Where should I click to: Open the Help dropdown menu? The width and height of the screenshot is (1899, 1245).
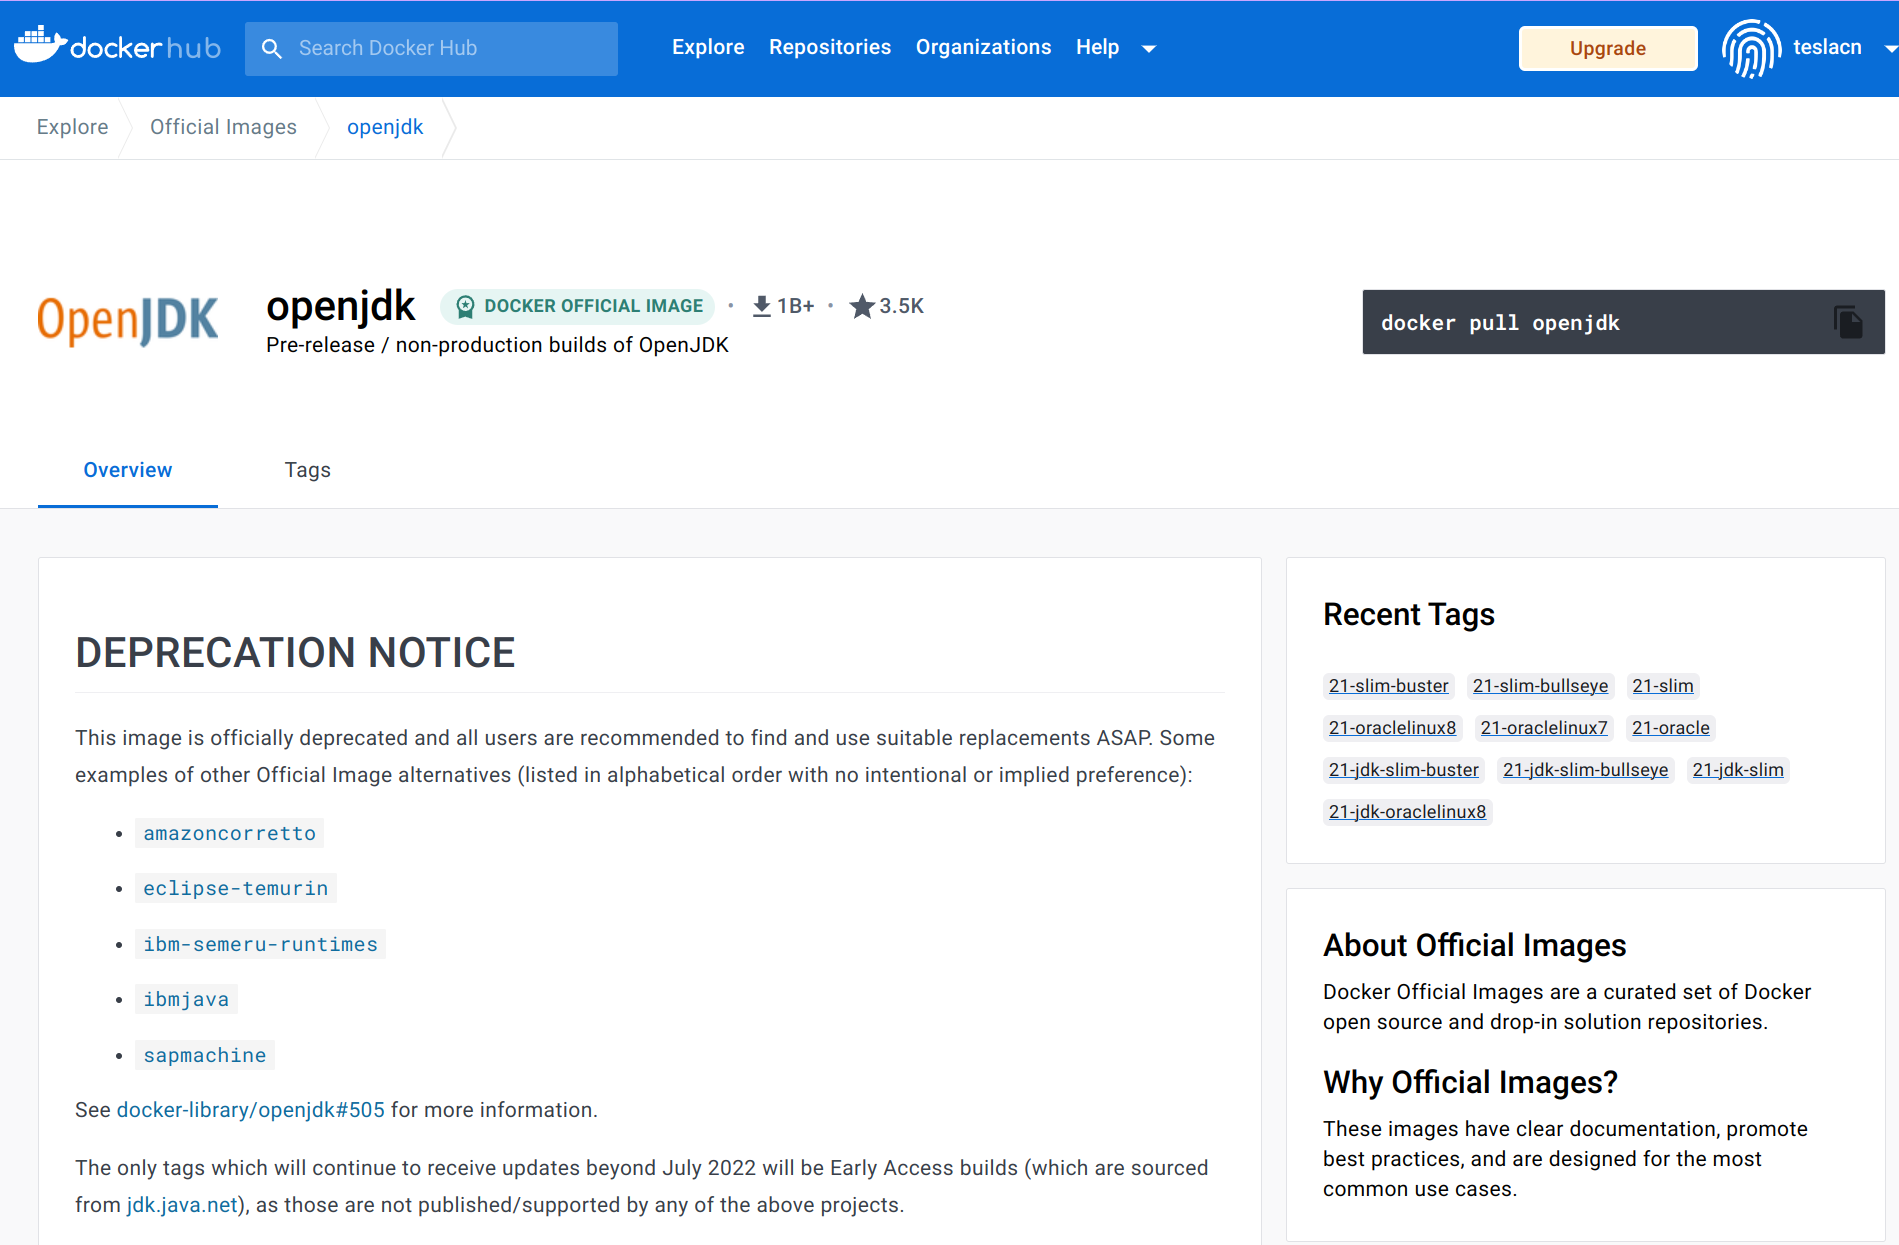[x=1098, y=47]
